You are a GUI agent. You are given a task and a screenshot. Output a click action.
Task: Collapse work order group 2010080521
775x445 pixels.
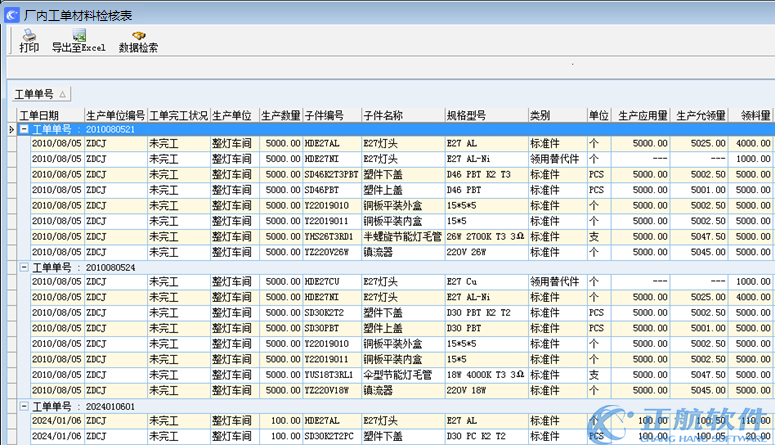(24, 129)
